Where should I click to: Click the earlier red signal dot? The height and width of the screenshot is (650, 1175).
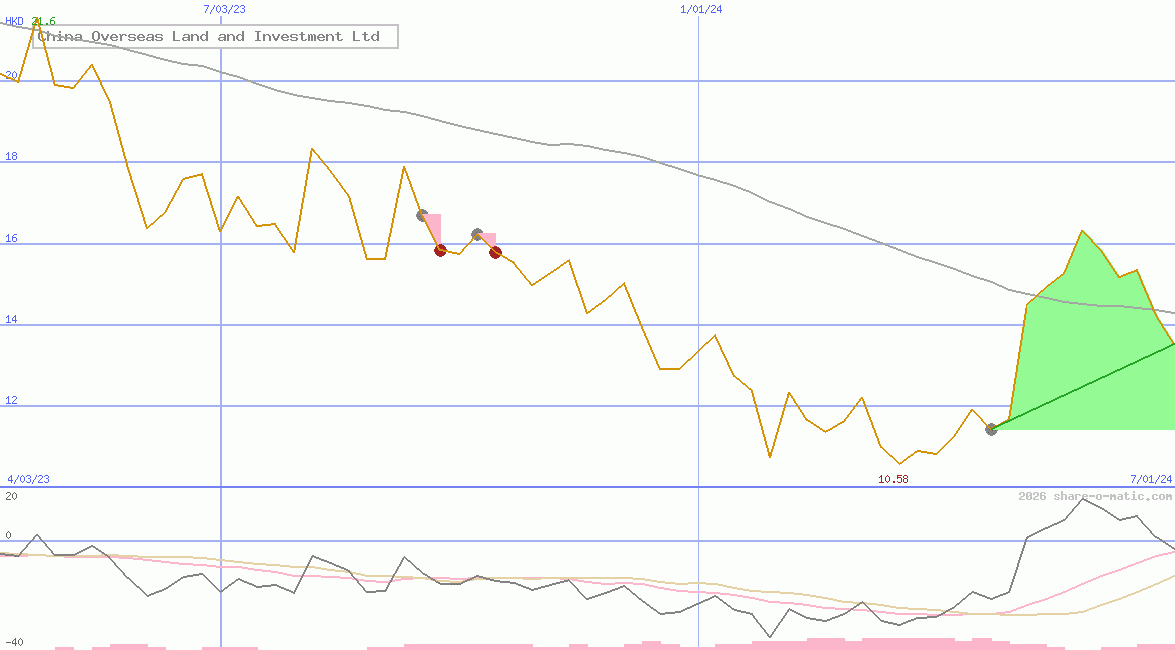[440, 250]
